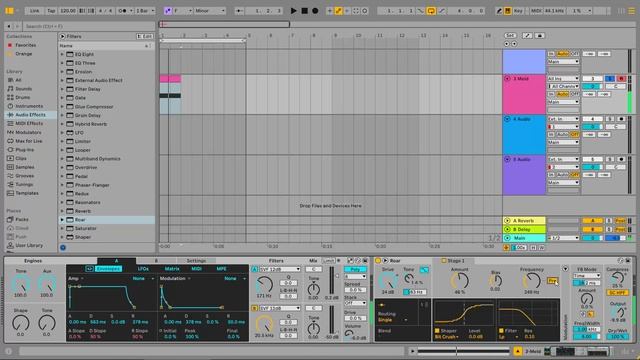
Task: Toggle the MIDI Arrangement Overdub plus icon
Action: pyautogui.click(x=329, y=11)
